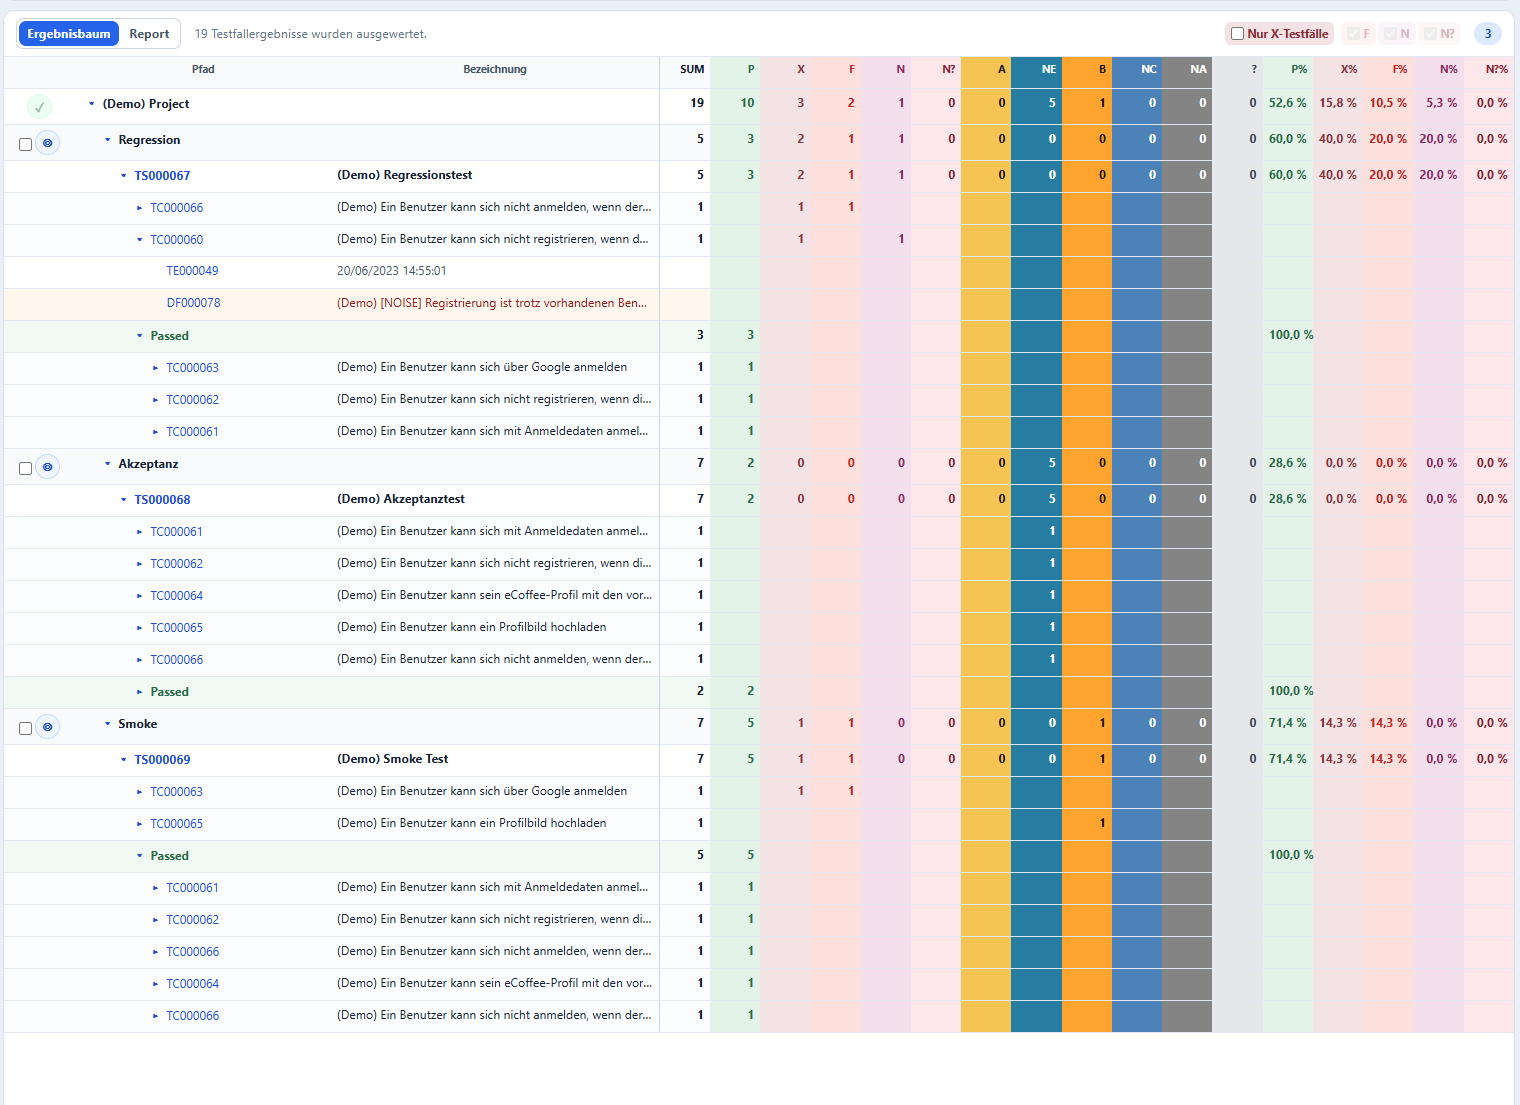The image size is (1520, 1105).
Task: Collapse the TS000068 test suite arrow
Action: click(x=123, y=500)
